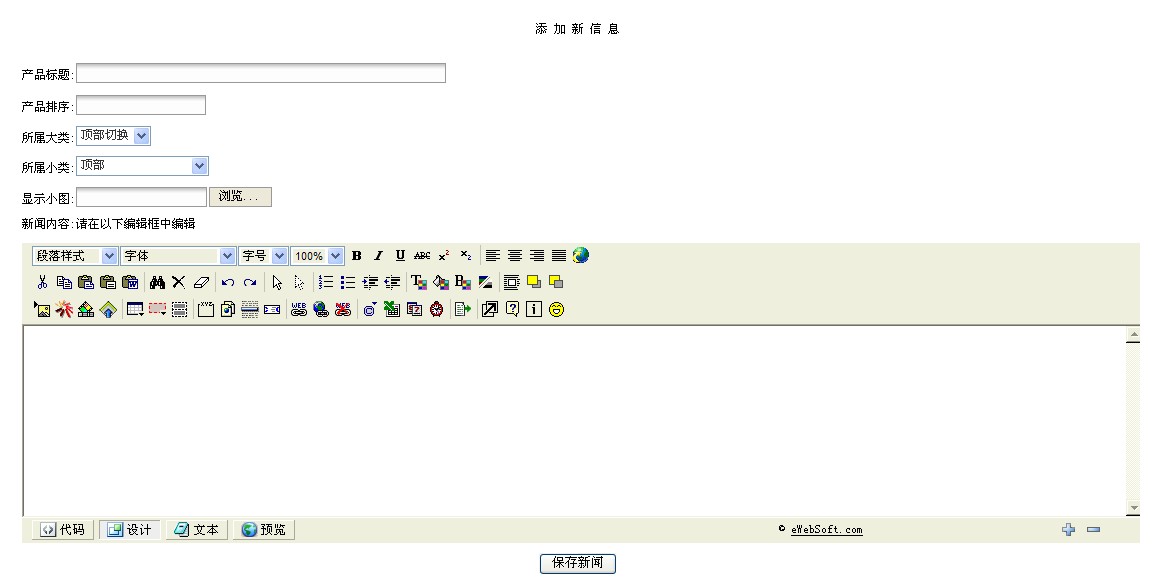
Task: Click paste from Word icon
Action: (x=130, y=282)
